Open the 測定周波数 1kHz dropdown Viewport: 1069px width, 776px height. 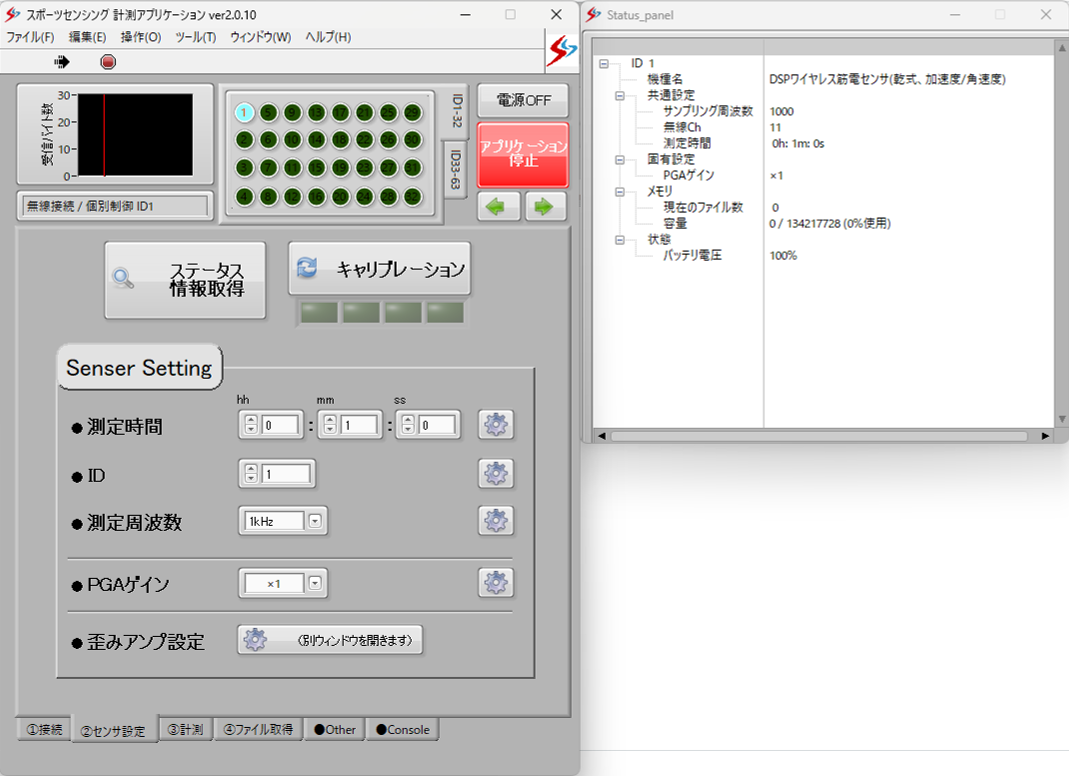315,522
